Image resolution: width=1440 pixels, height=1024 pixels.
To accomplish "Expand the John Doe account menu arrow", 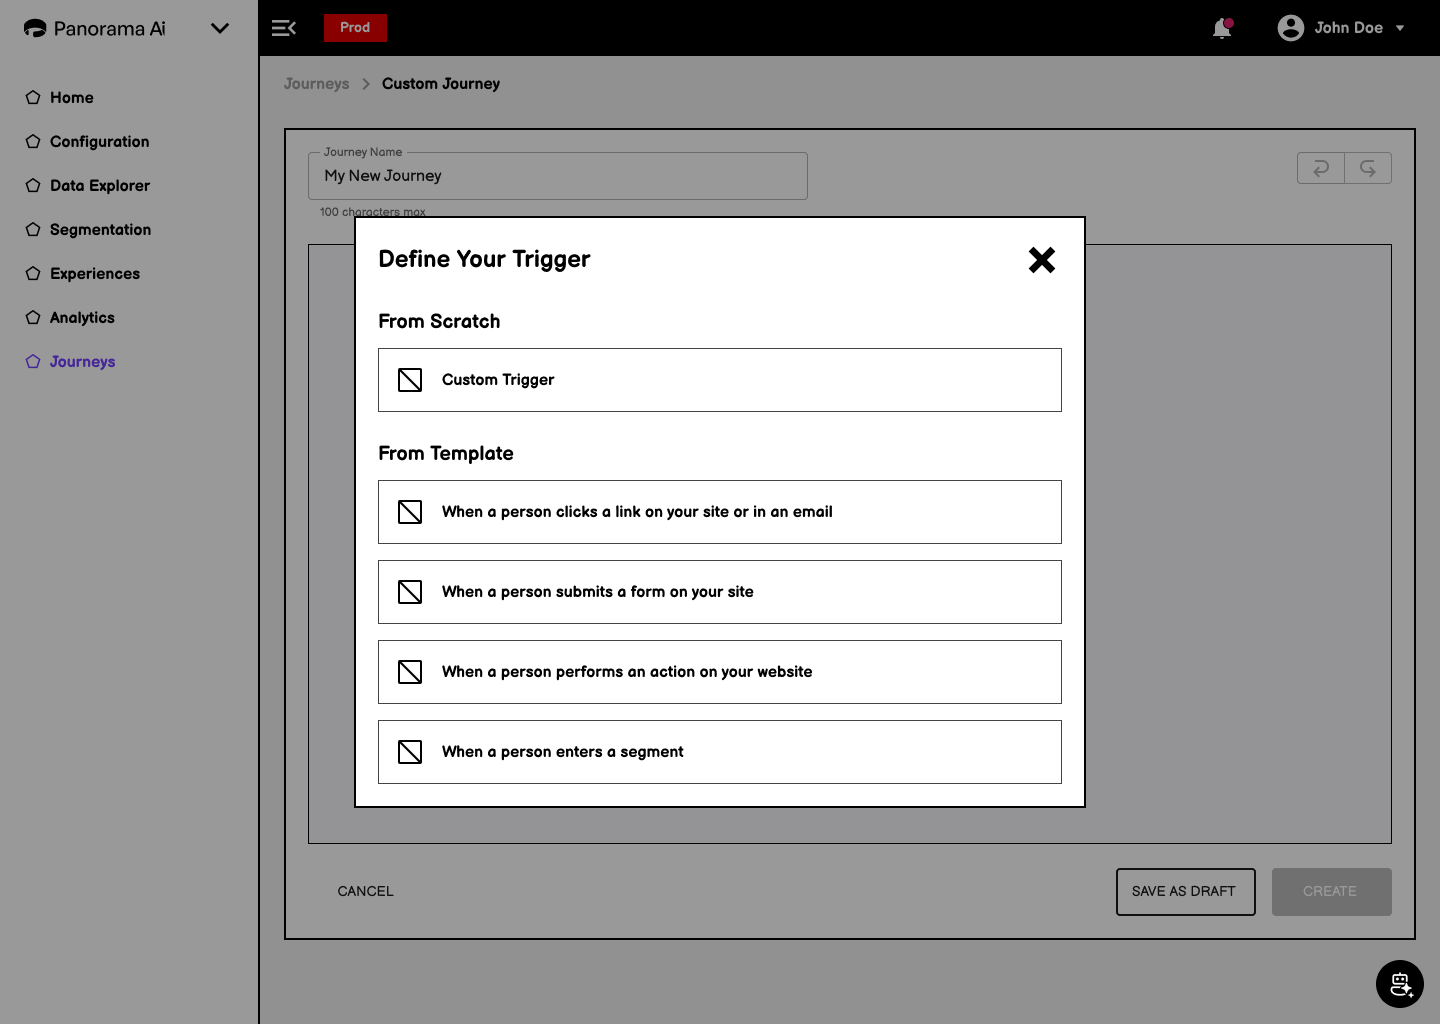I will click(1400, 28).
